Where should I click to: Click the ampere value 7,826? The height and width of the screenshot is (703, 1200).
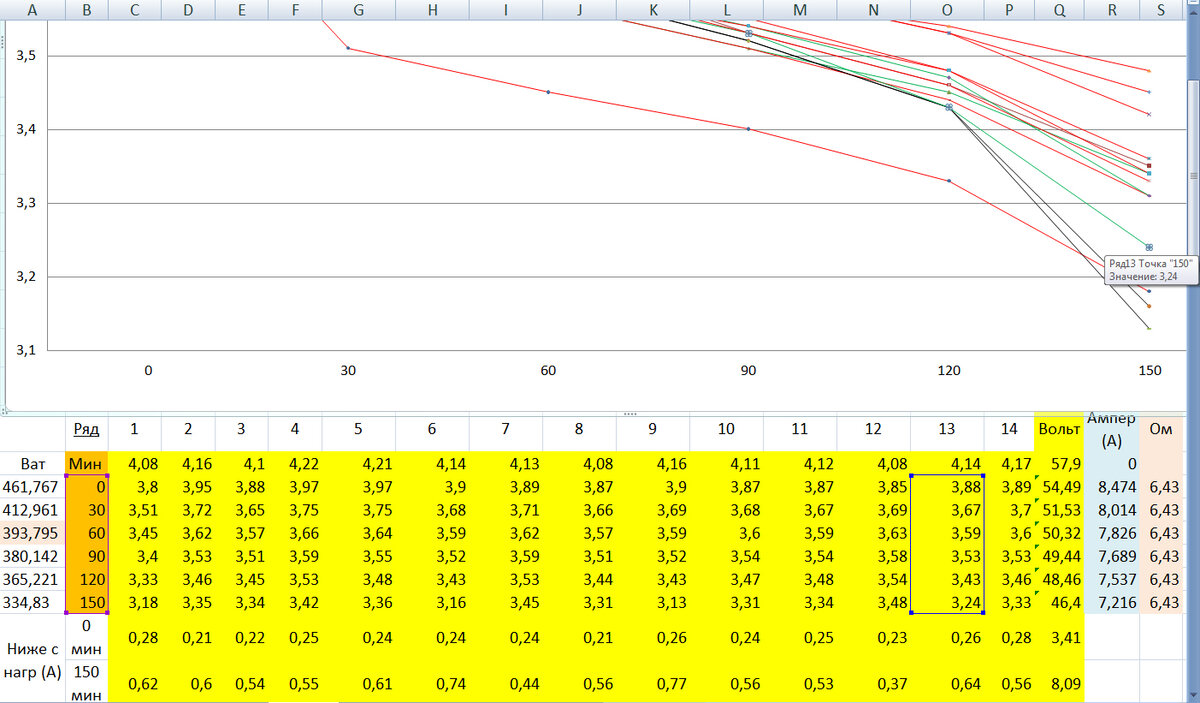click(x=1111, y=533)
